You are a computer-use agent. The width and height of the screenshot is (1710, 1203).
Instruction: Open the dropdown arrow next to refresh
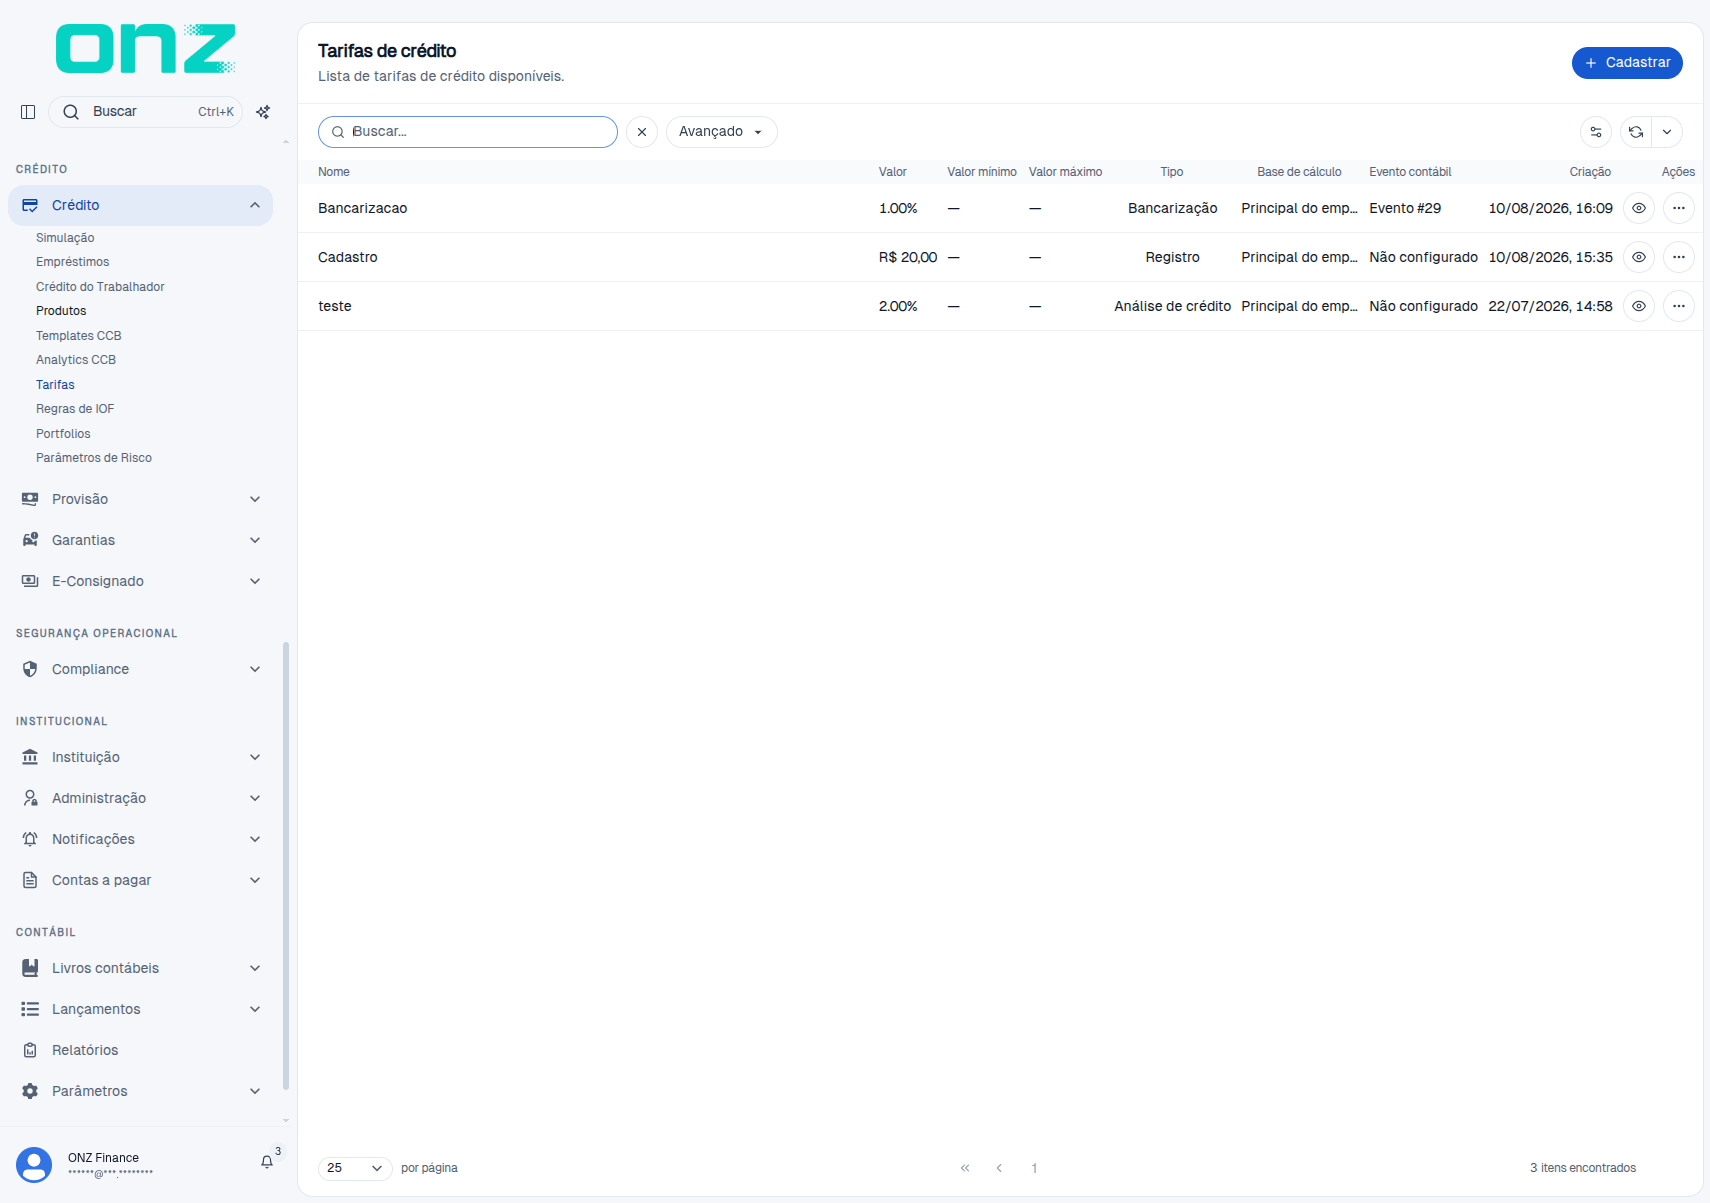point(1667,132)
